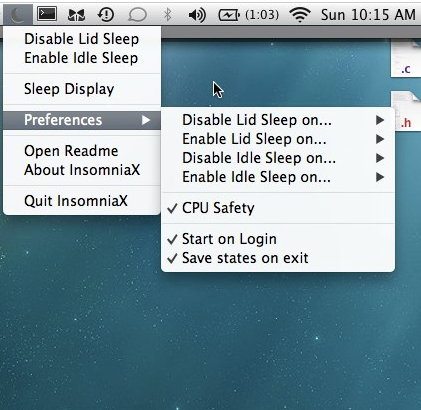Expand Enable Lid Sleep on... submenu
Viewport: 421px width, 410px height.
pyautogui.click(x=278, y=139)
